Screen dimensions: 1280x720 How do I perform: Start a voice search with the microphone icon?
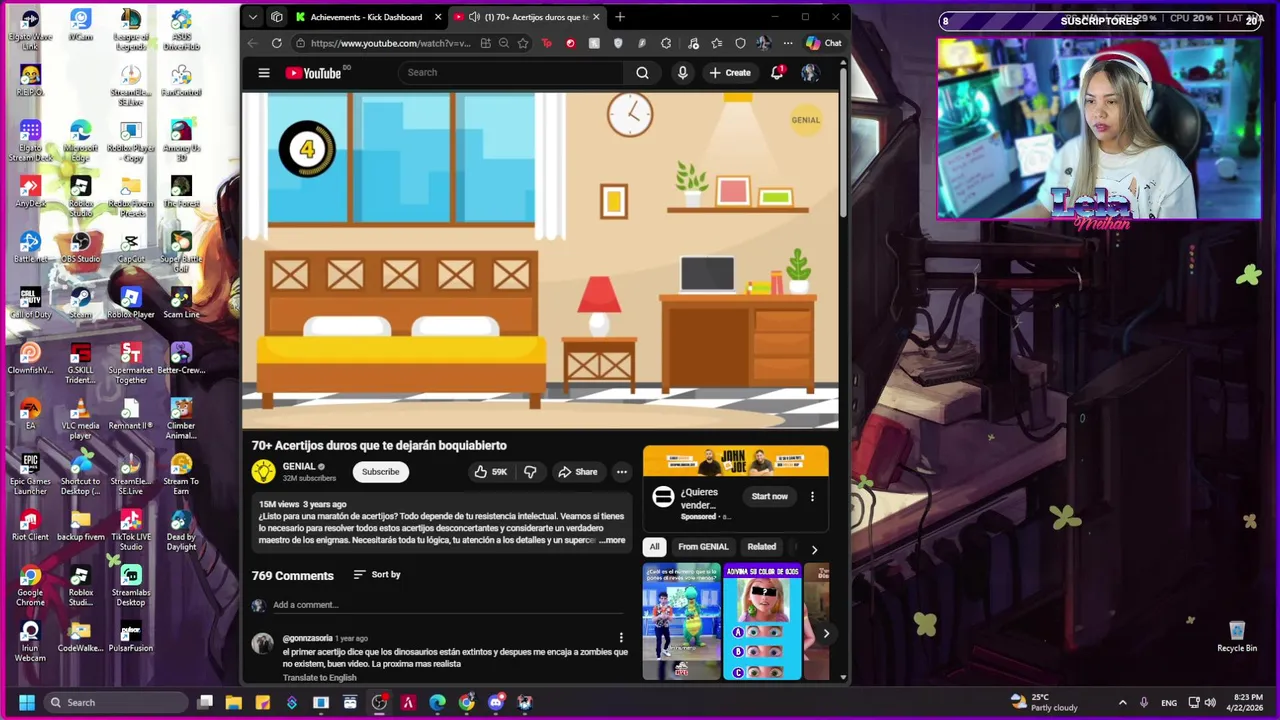(683, 72)
